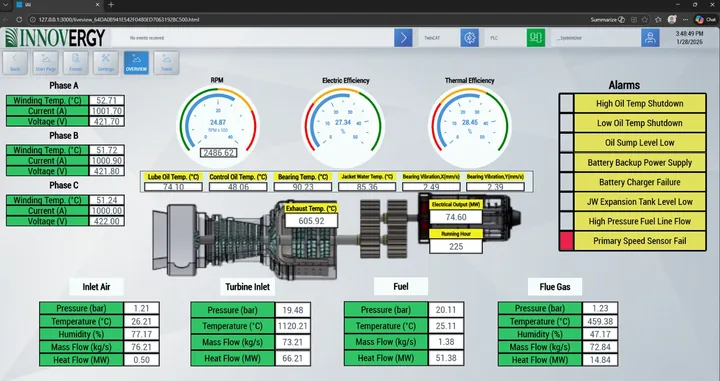Screen dimensions: 720x381
Task: Click the browser back arrow
Action: coord(6,19)
